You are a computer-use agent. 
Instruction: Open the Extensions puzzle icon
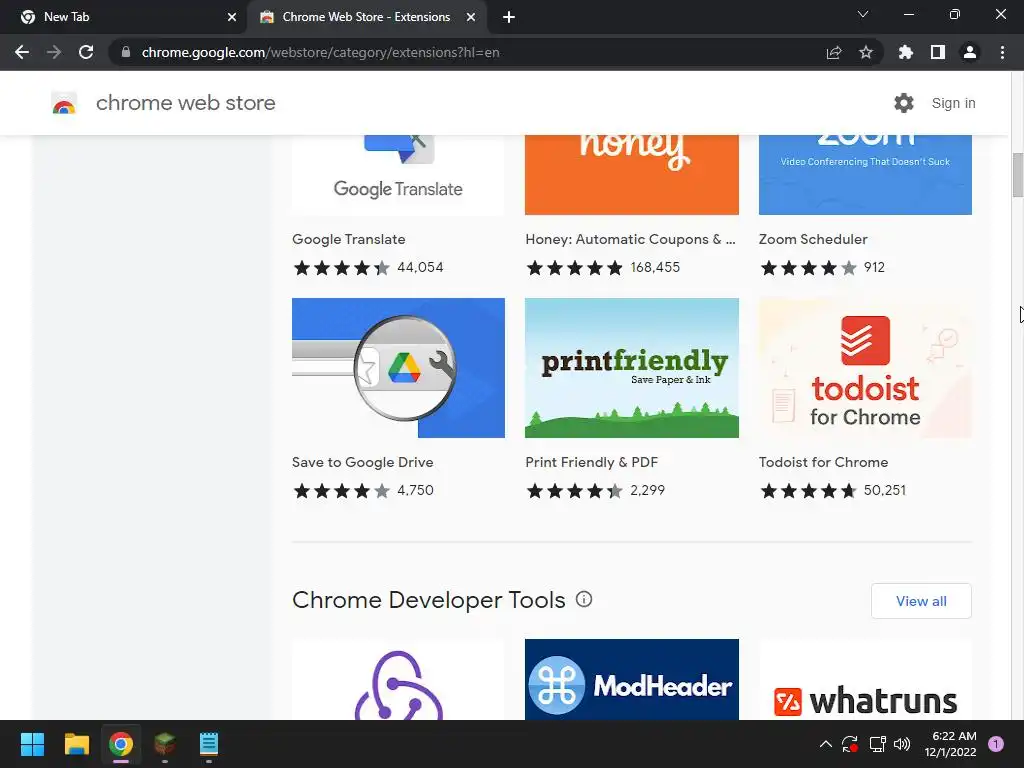[906, 52]
